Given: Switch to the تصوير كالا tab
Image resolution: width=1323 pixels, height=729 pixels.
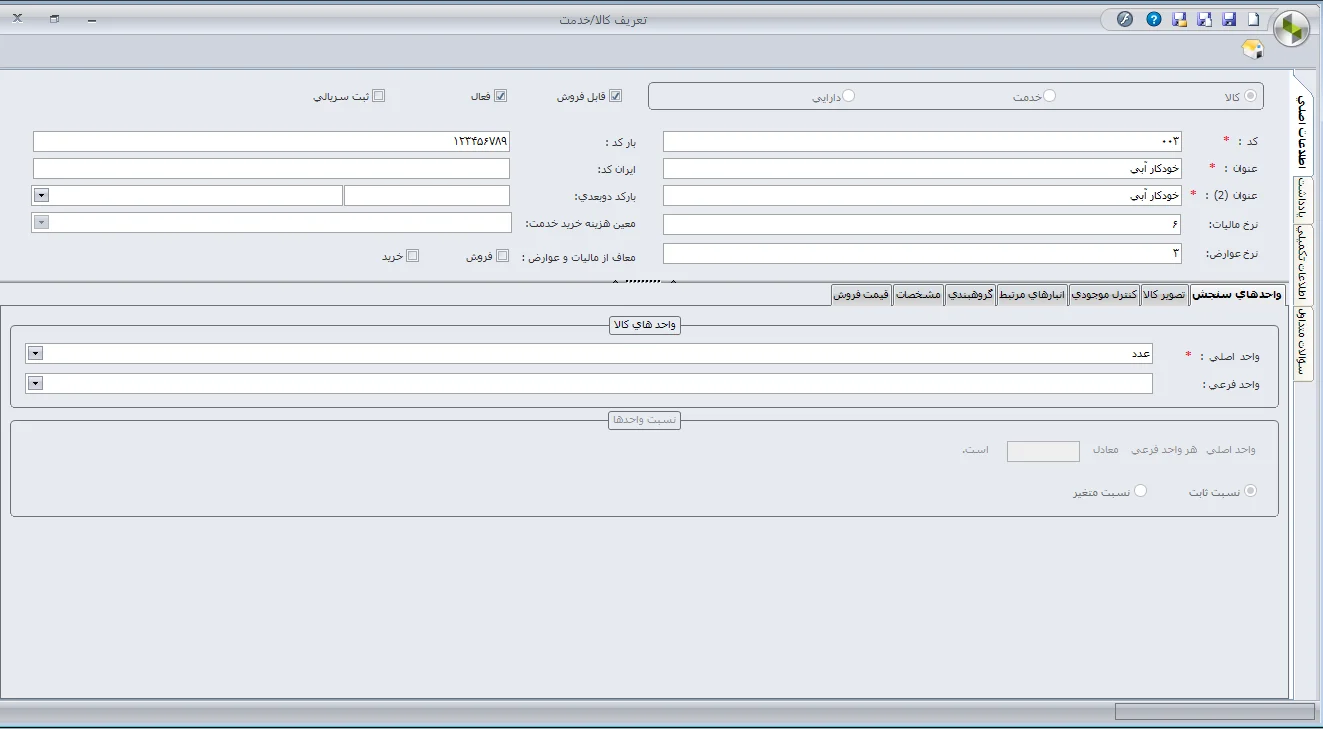Looking at the screenshot, I should [1163, 294].
